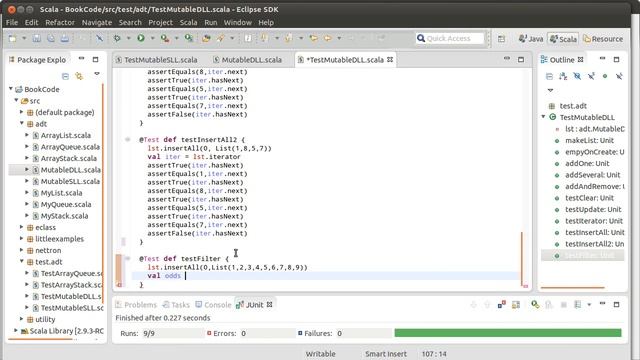Toggle JUnit Scroll Lock icon

516,304
